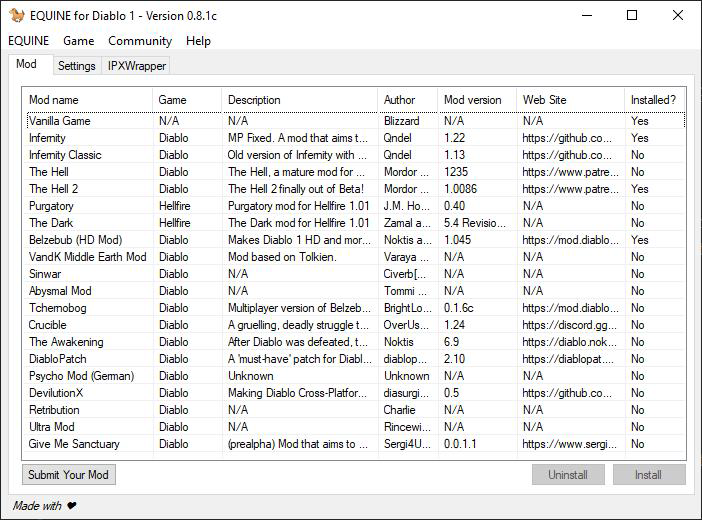Click the EQUINE horse icon in title bar
Screen dimensions: 702x520
coord(17,15)
